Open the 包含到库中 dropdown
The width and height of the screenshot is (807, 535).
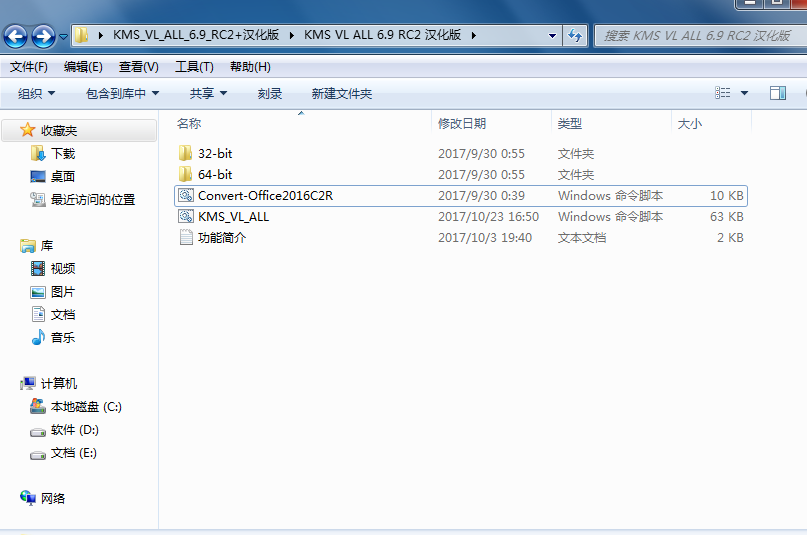click(x=122, y=94)
